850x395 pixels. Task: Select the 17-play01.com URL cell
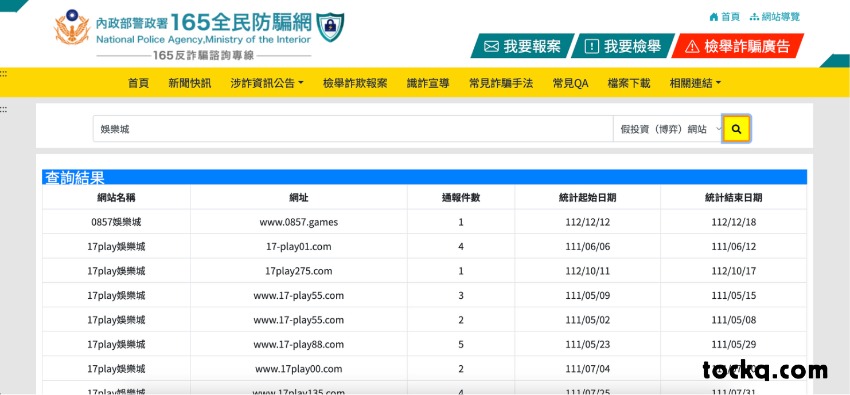click(299, 247)
